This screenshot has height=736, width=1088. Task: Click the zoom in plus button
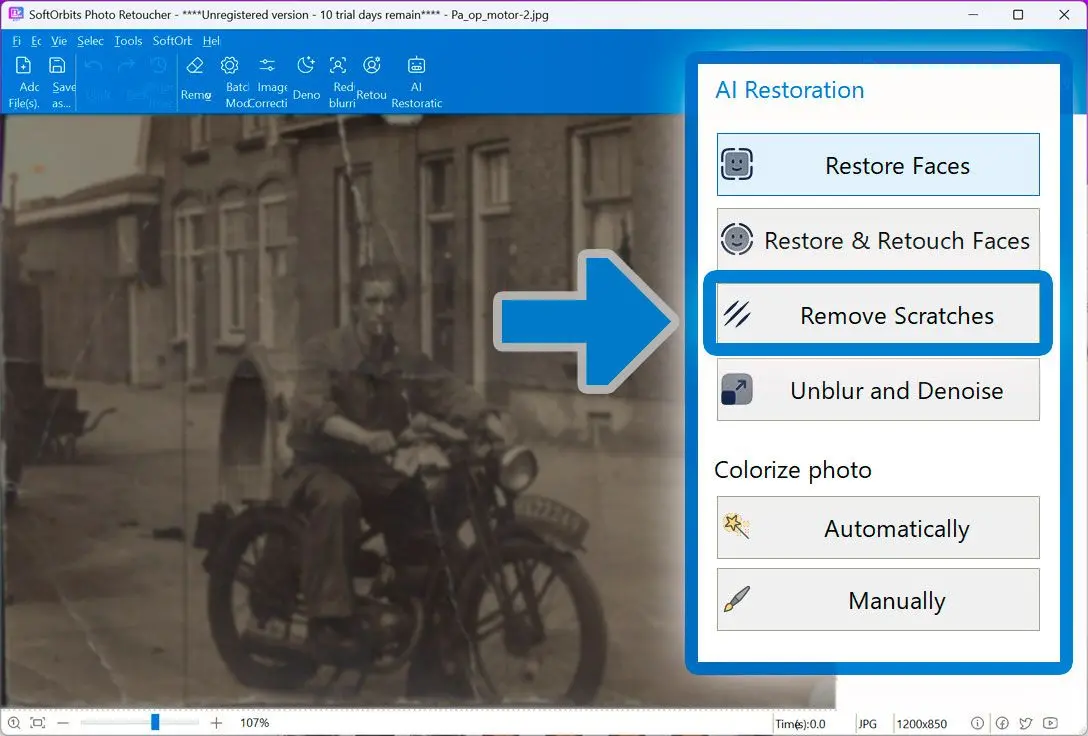[x=217, y=723]
